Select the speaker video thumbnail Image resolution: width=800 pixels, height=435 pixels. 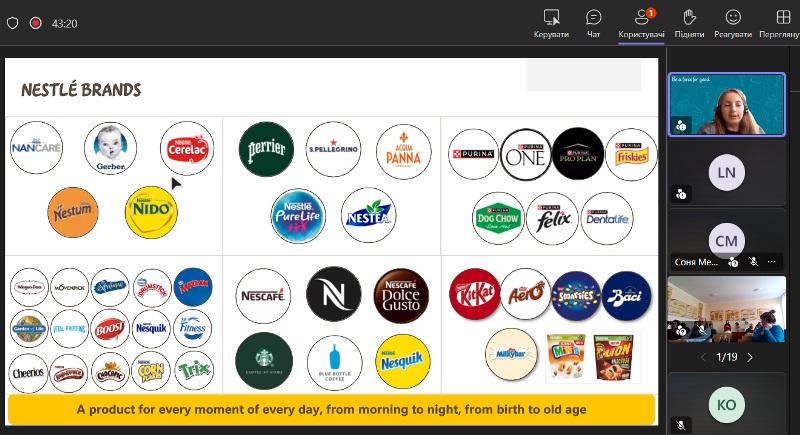pos(727,105)
